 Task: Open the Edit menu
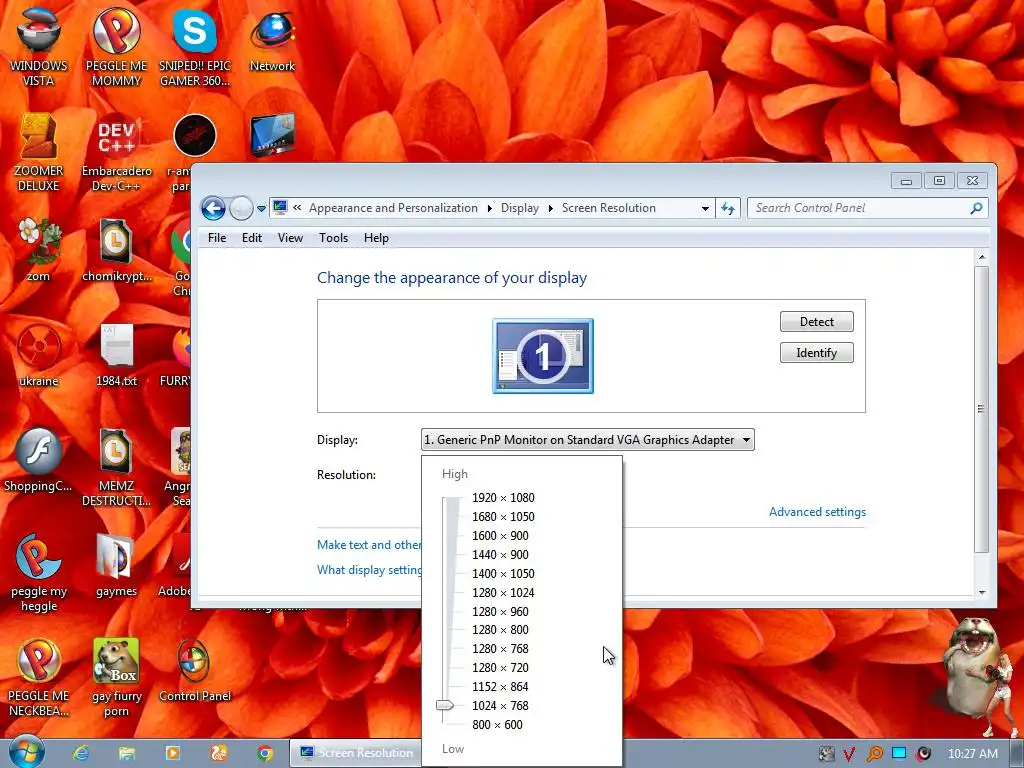(251, 238)
